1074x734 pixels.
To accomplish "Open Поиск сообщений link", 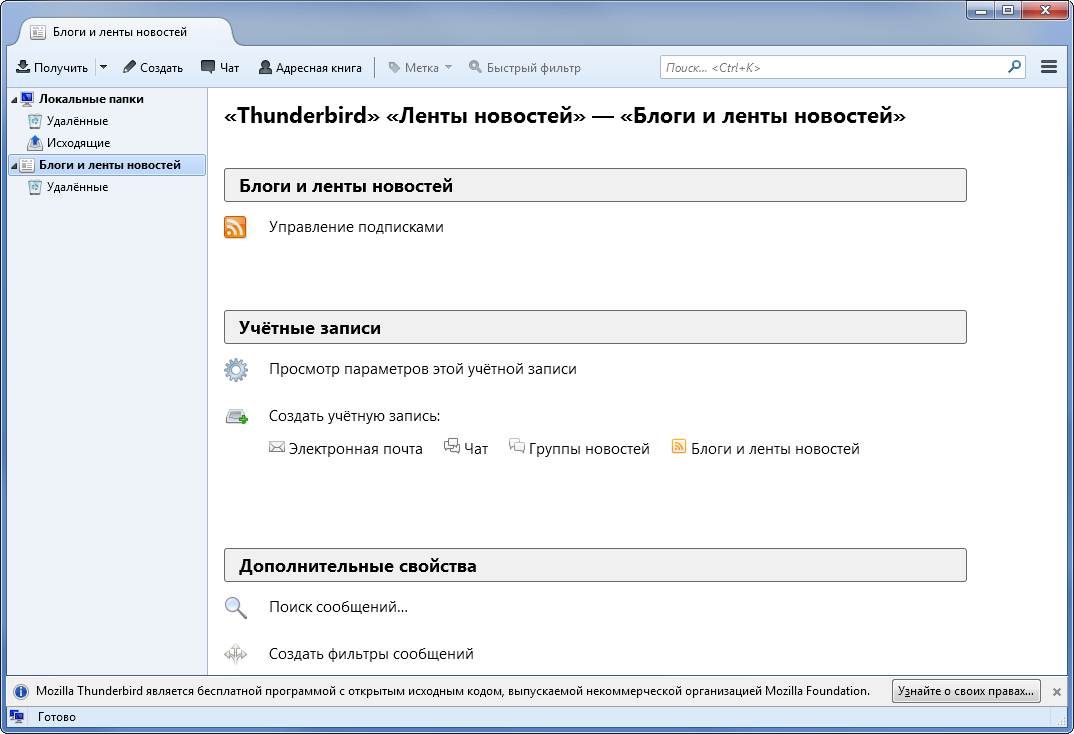I will [338, 607].
